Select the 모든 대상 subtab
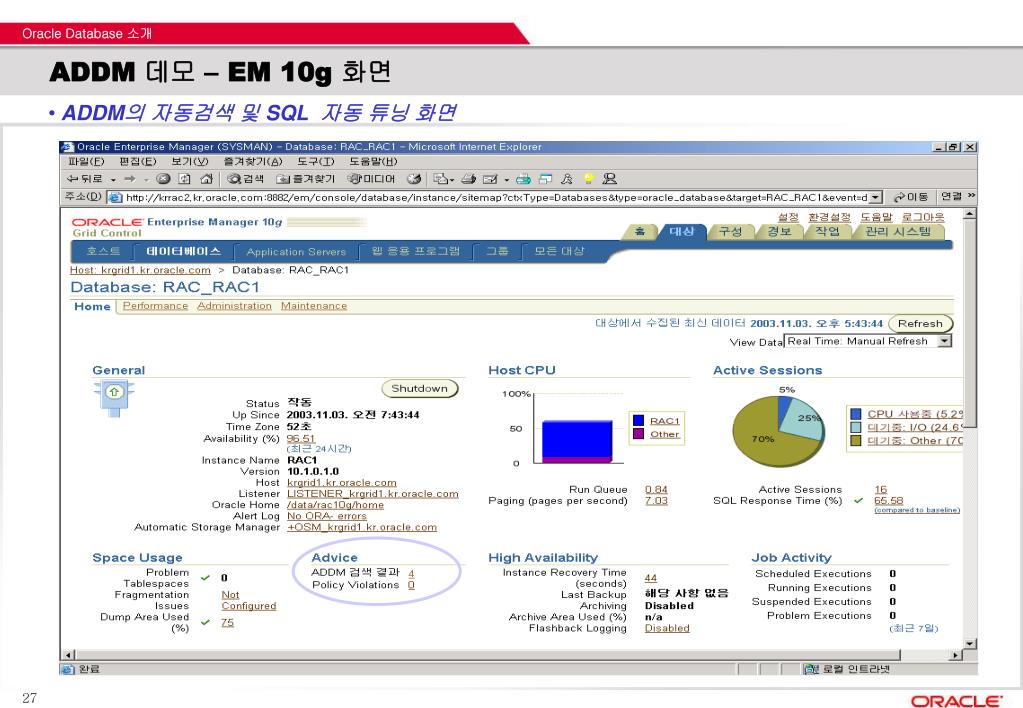The height and width of the screenshot is (708, 1023). (x=559, y=251)
